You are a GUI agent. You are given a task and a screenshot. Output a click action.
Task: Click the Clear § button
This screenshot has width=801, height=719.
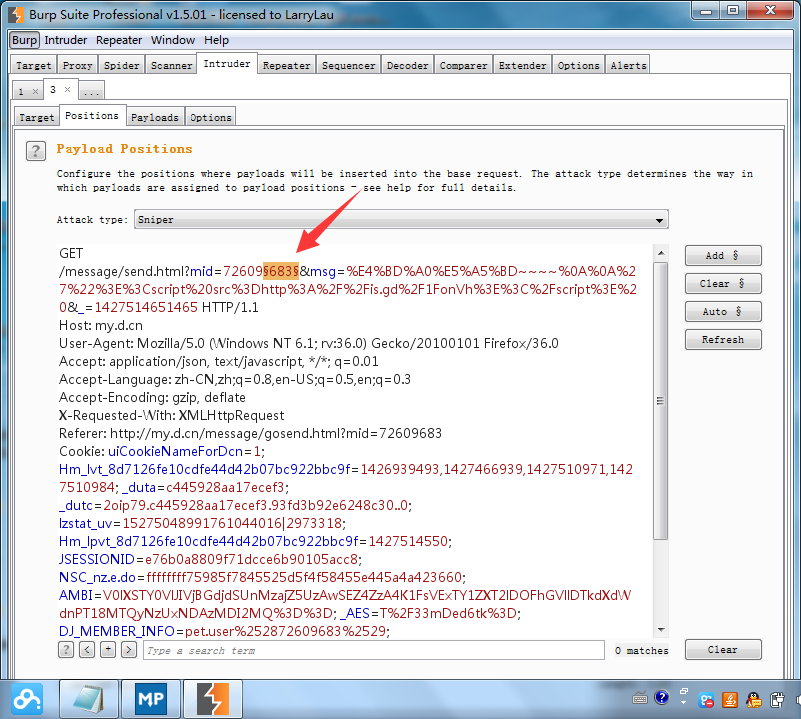click(723, 284)
